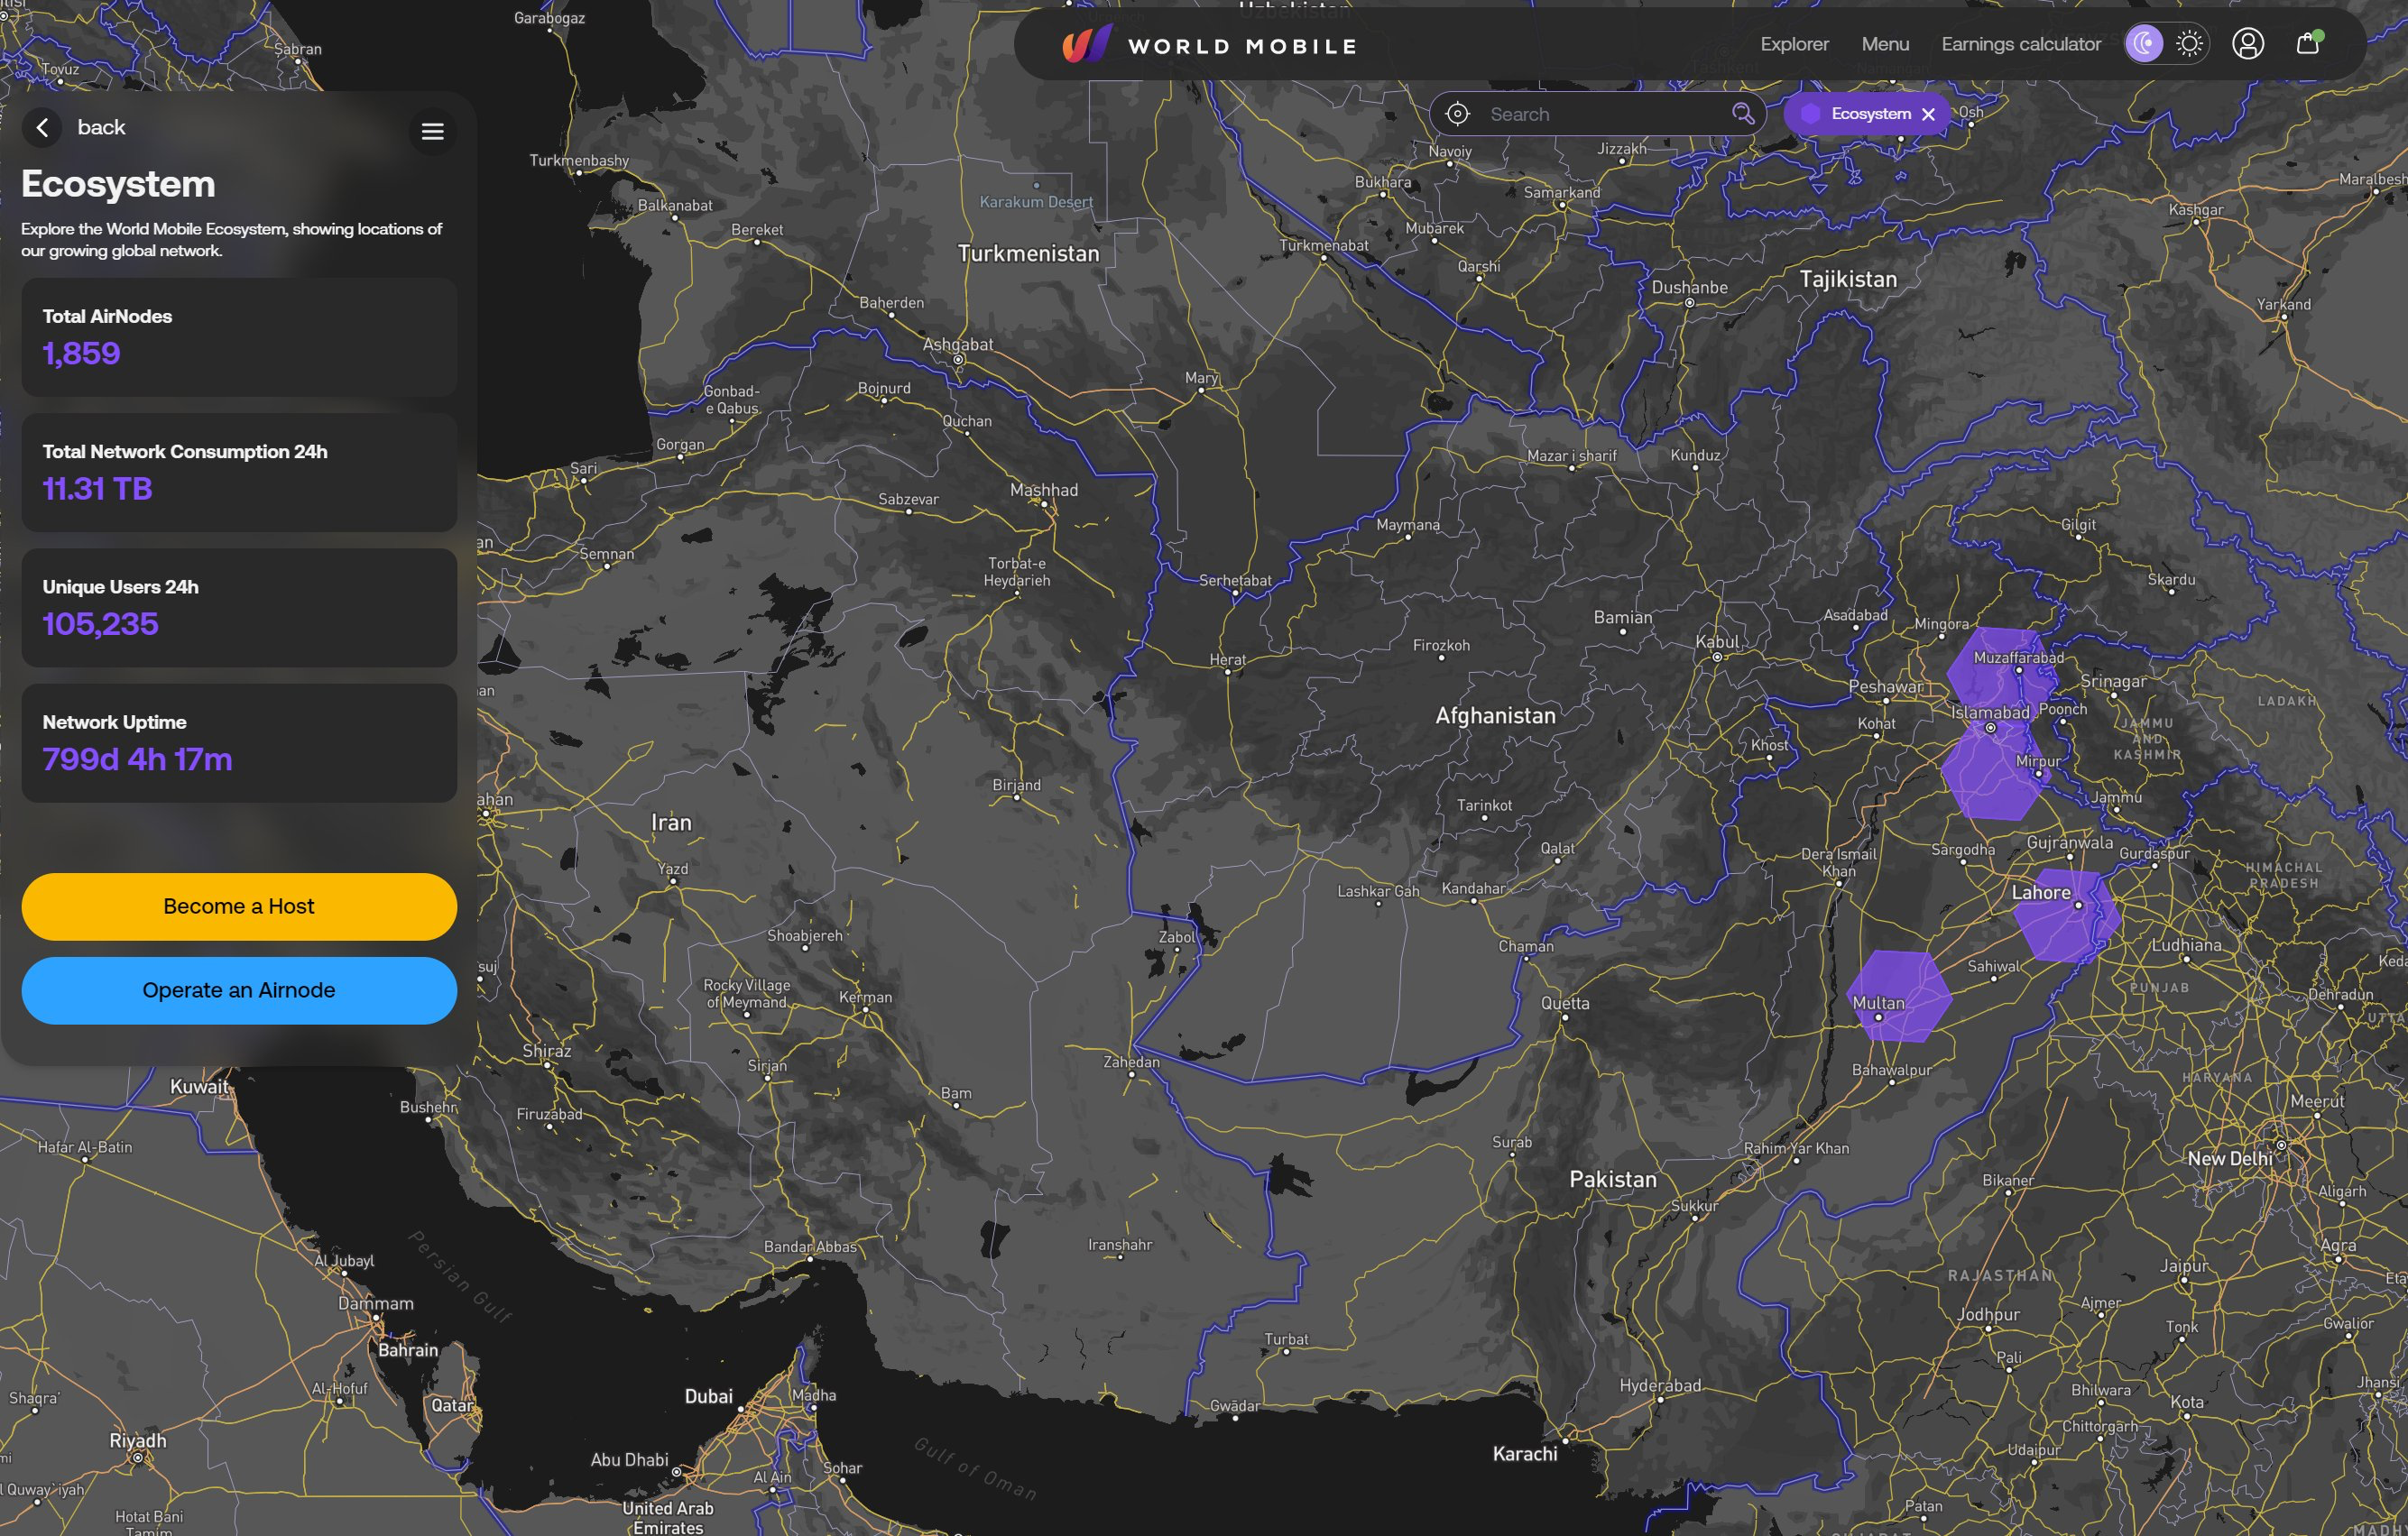Click Become a Host button

coord(237,906)
